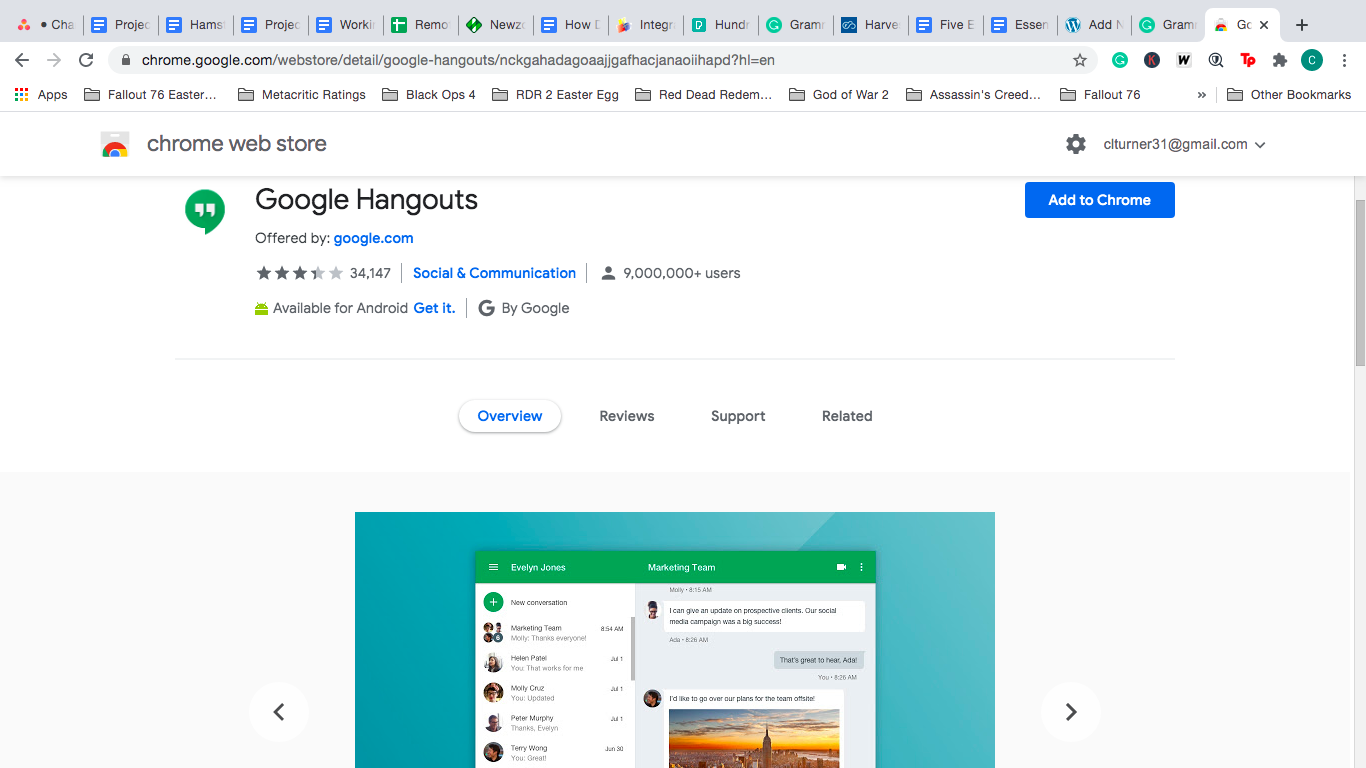Switch to the Reviews tab

pyautogui.click(x=627, y=416)
